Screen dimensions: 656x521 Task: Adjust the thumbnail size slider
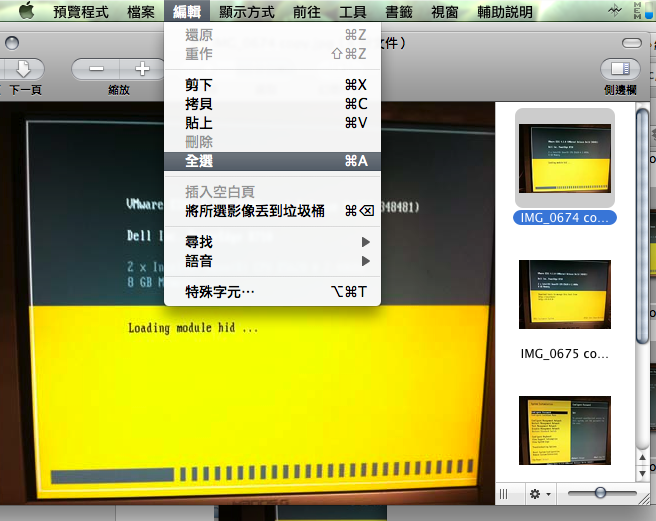pos(600,493)
